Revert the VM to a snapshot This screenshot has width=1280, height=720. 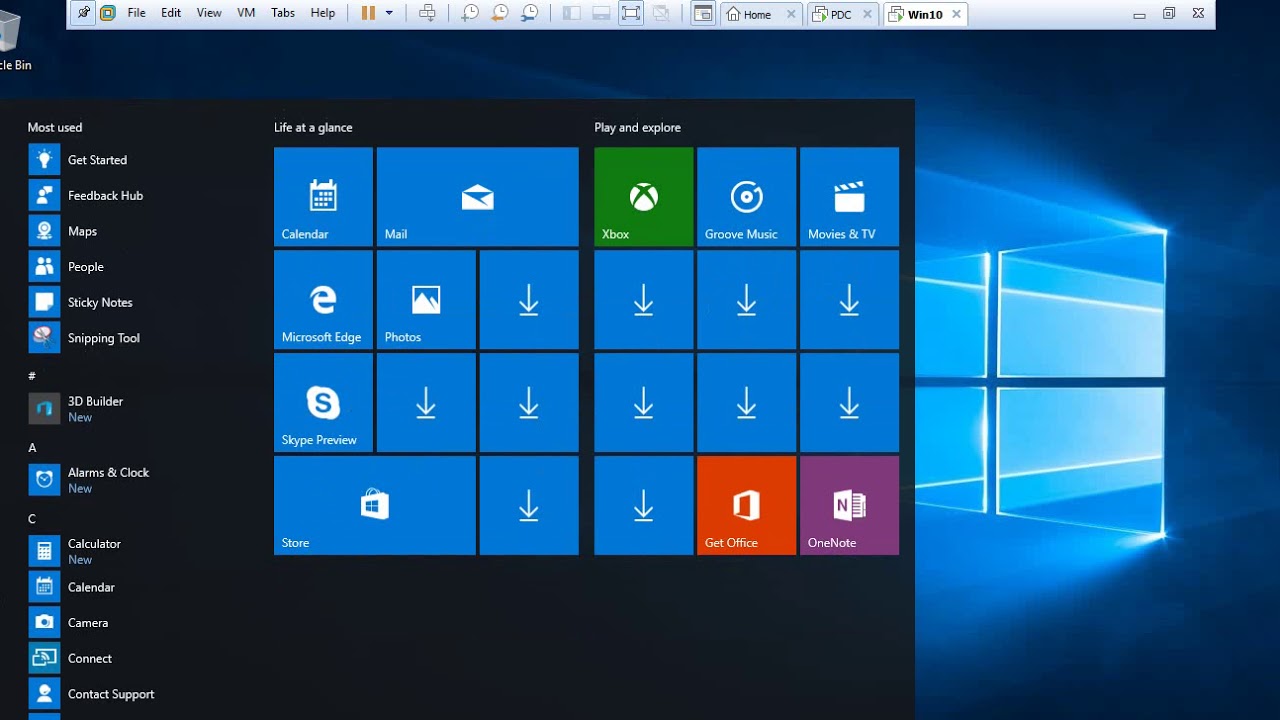pos(499,13)
